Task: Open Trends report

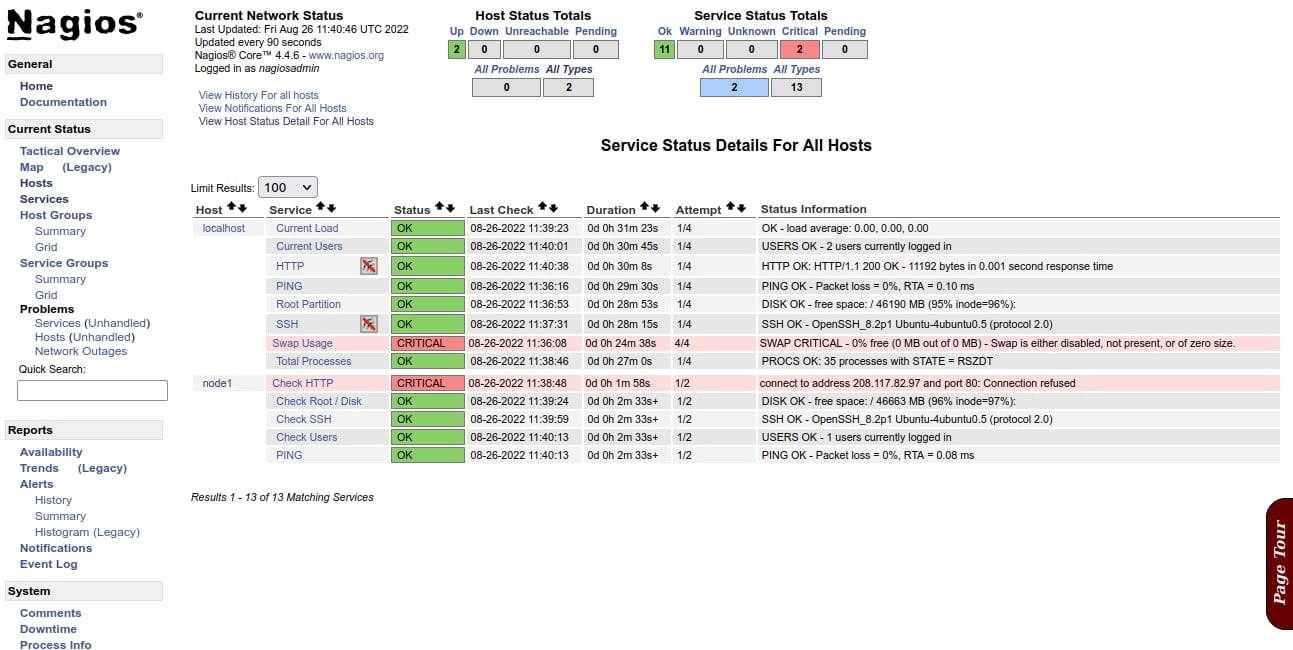Action: (39, 468)
